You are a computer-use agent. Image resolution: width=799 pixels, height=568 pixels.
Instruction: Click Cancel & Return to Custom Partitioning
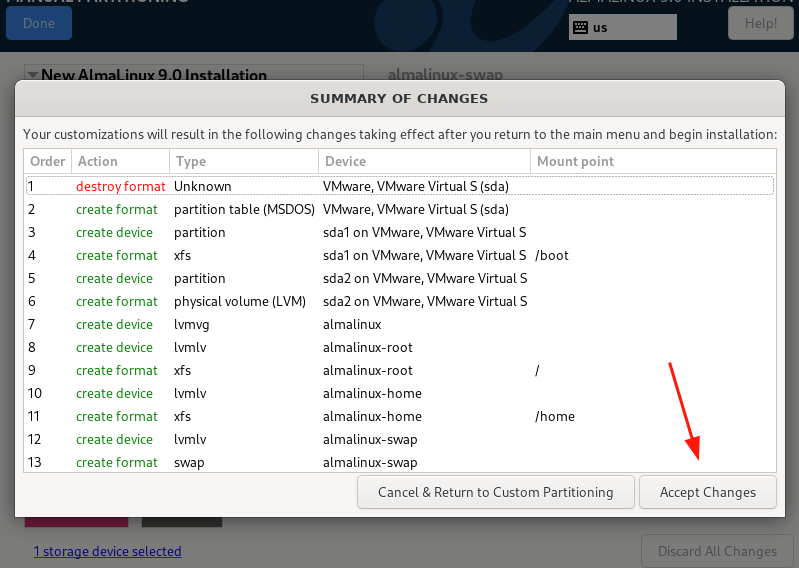point(496,492)
